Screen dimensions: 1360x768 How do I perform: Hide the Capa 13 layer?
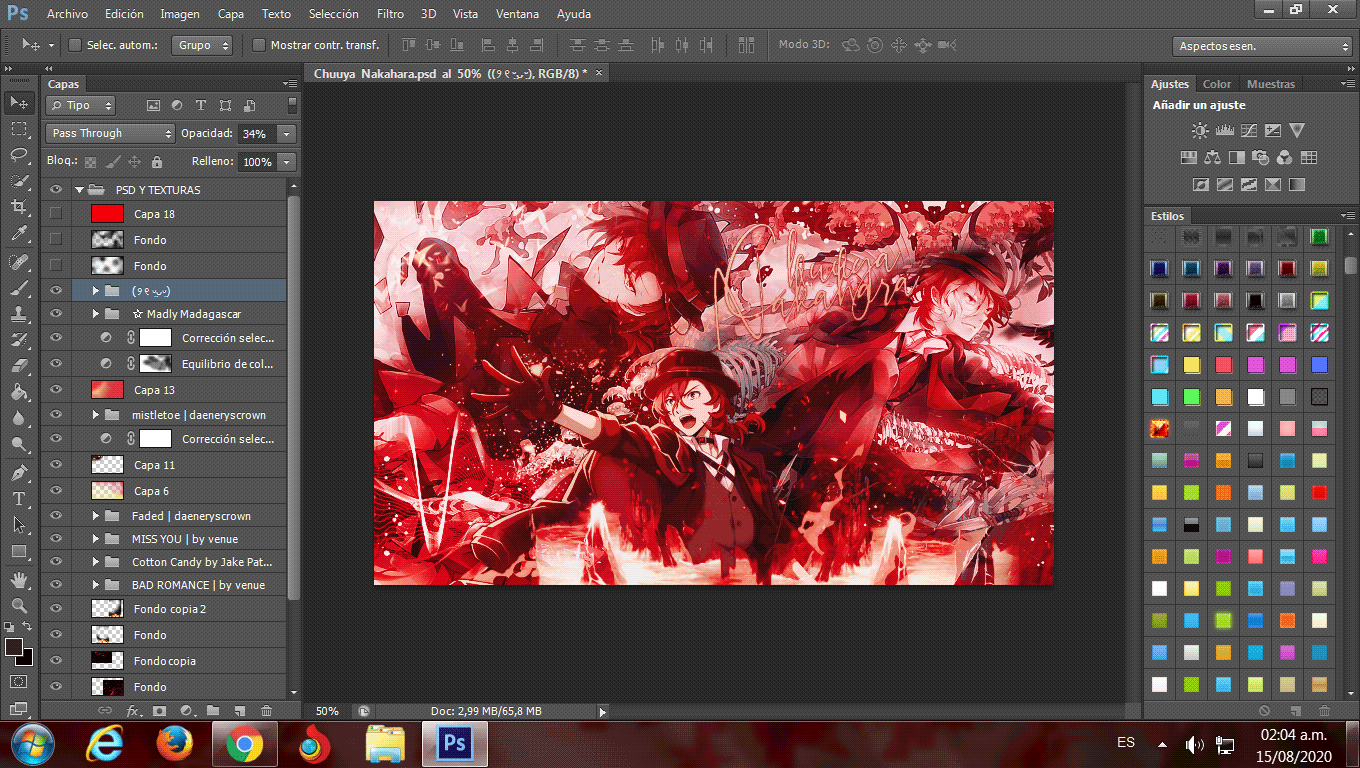tap(56, 390)
